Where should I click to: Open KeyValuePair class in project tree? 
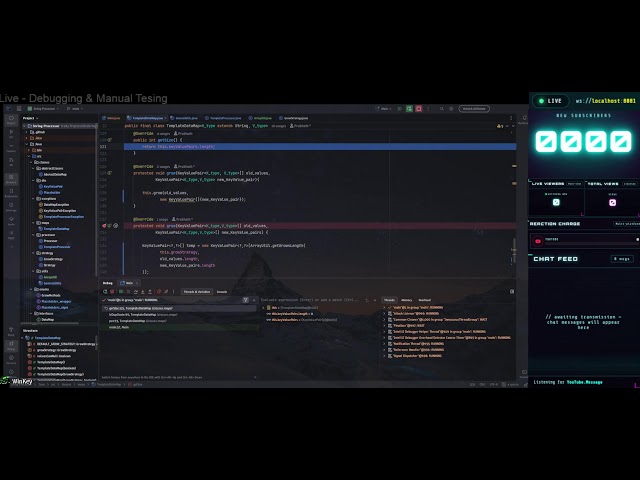[53, 187]
